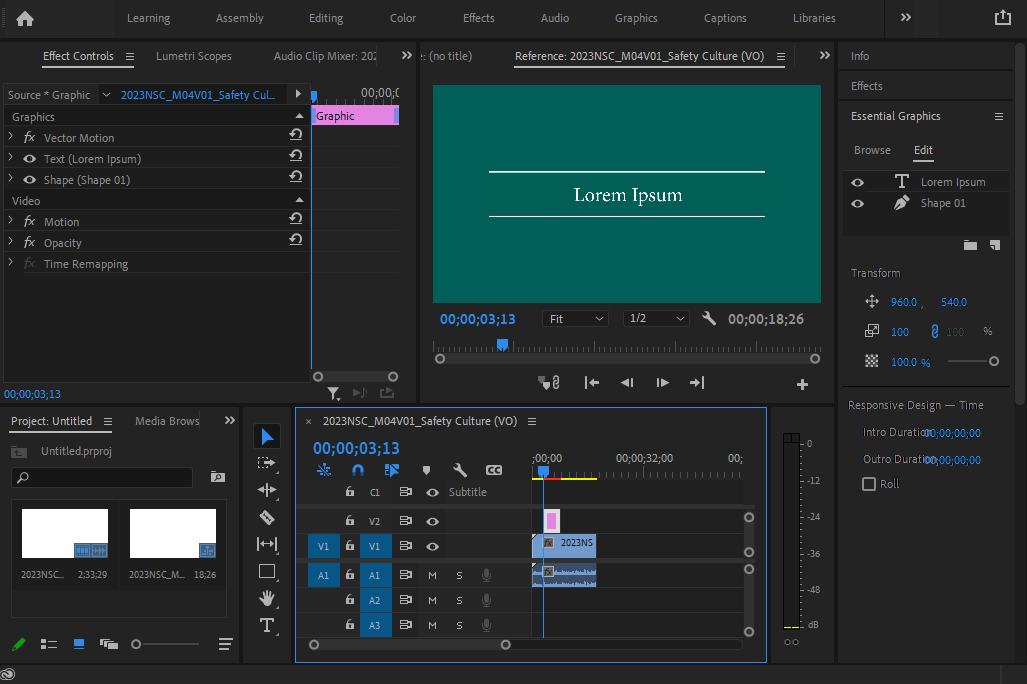Open the Fit zoom level dropdown
The height and width of the screenshot is (684, 1027).
coord(575,318)
